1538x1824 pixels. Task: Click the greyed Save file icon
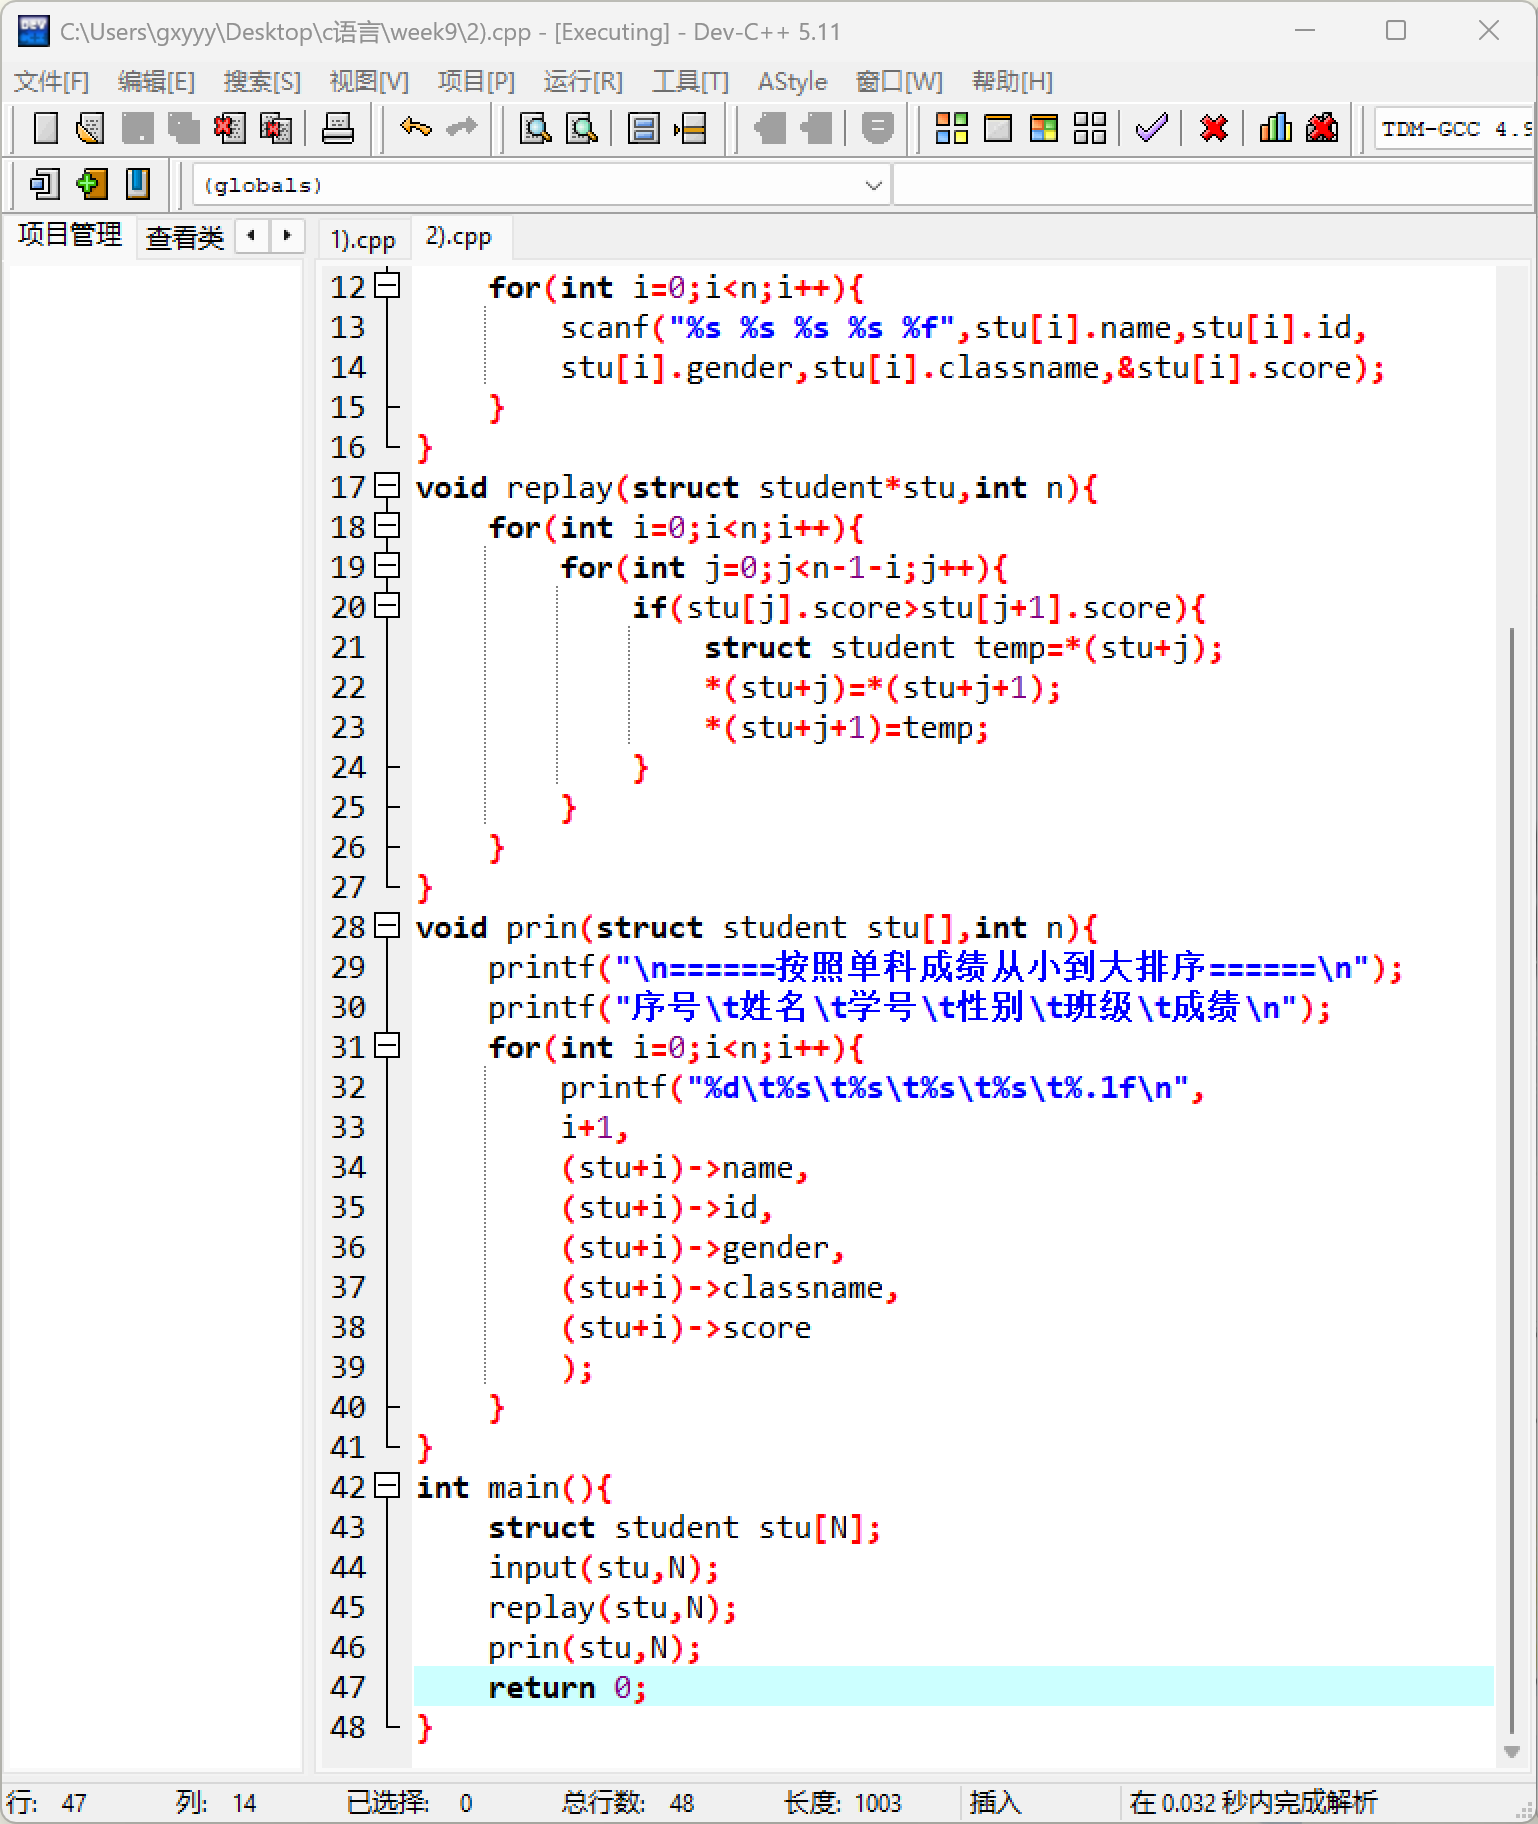point(137,128)
